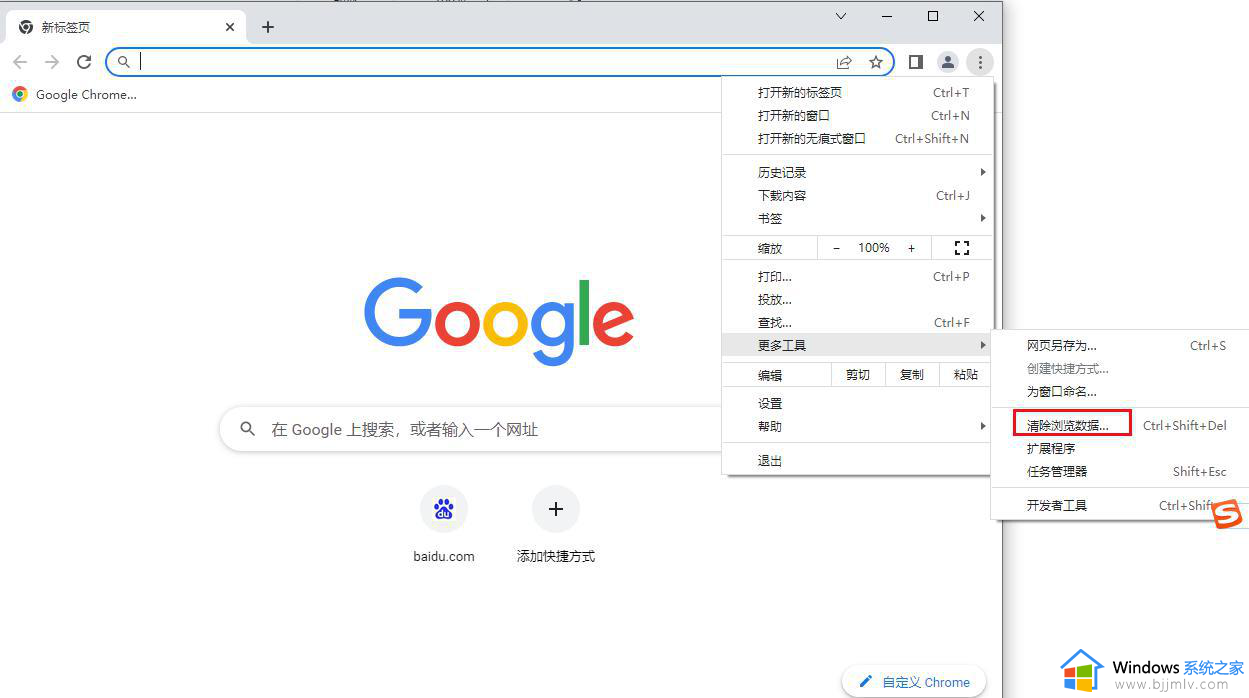
Task: Select 打开新的窗口 menu item
Action: [x=858, y=115]
